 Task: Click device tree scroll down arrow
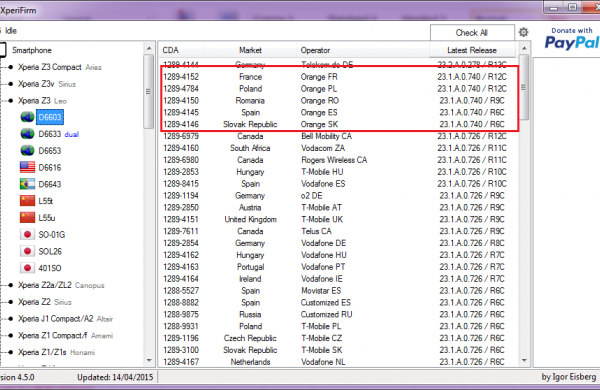(x=149, y=361)
